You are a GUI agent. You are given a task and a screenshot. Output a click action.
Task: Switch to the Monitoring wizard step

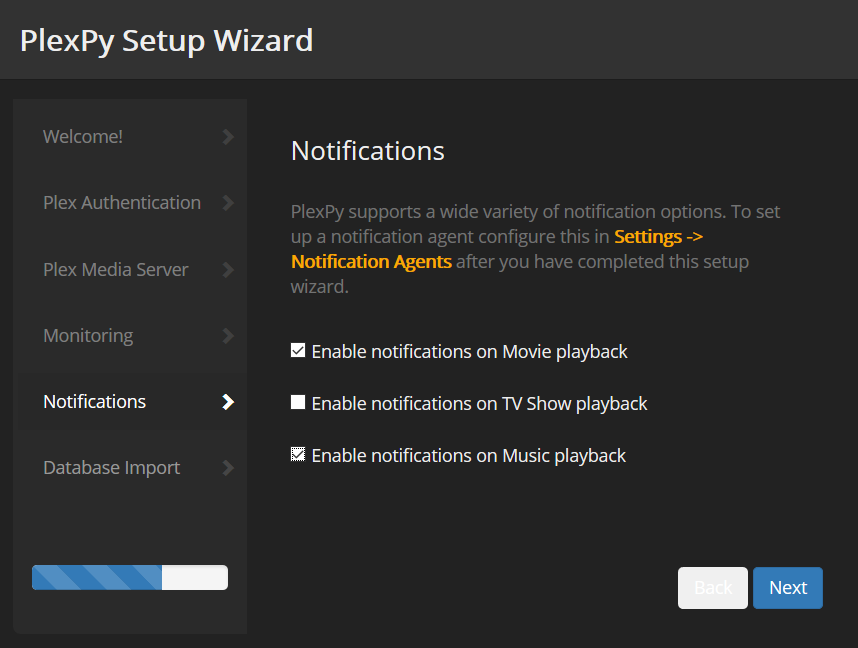coord(88,335)
